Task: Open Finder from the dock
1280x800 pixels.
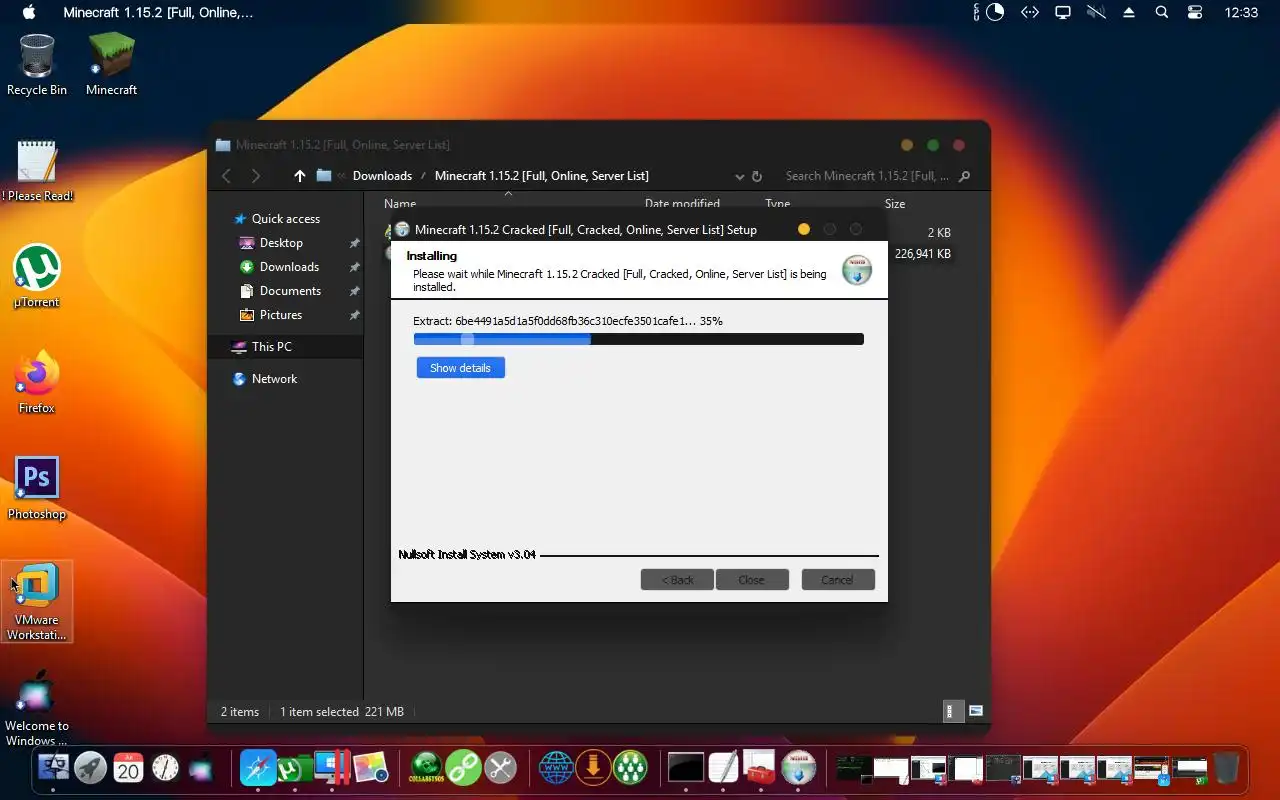Action: click(53, 768)
